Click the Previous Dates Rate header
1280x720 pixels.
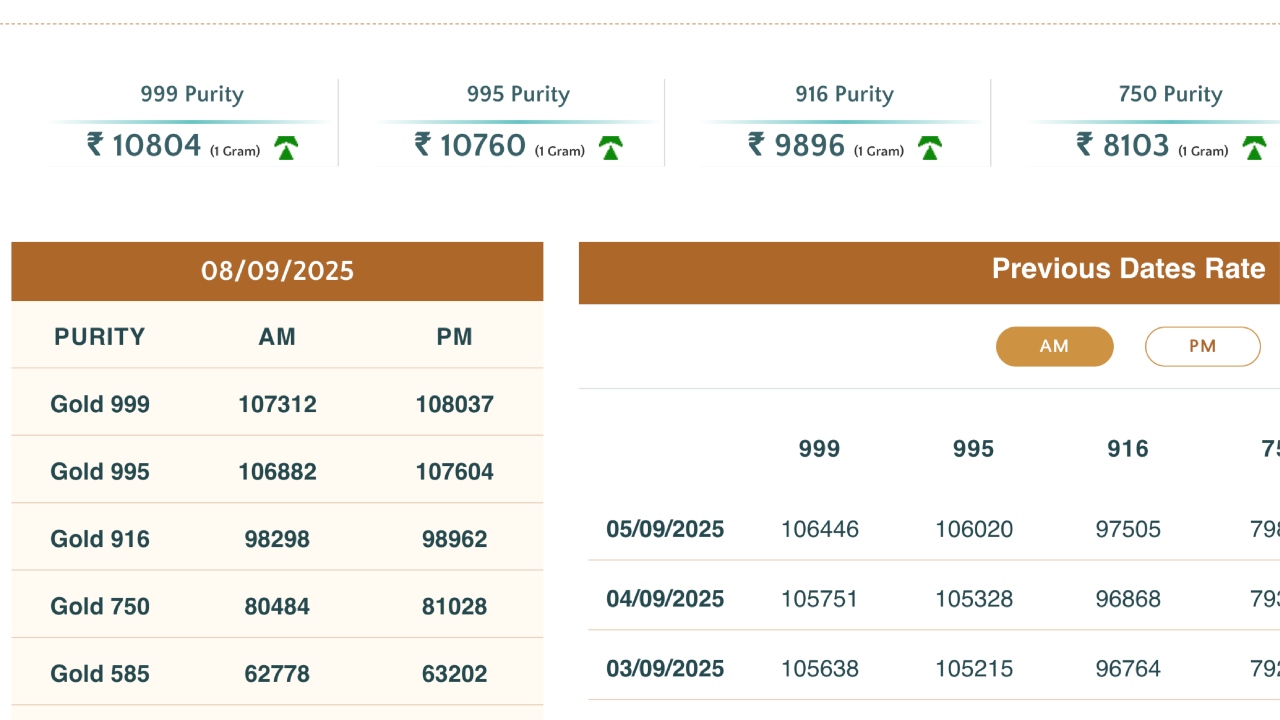click(x=1128, y=269)
